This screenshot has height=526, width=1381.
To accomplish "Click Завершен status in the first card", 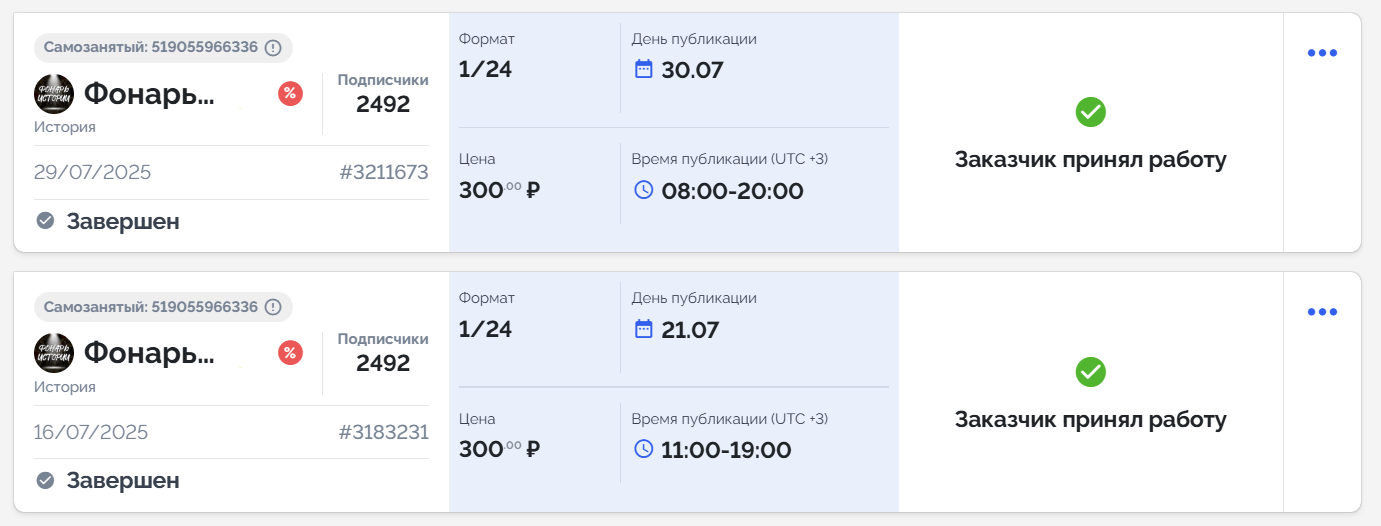I will (122, 222).
